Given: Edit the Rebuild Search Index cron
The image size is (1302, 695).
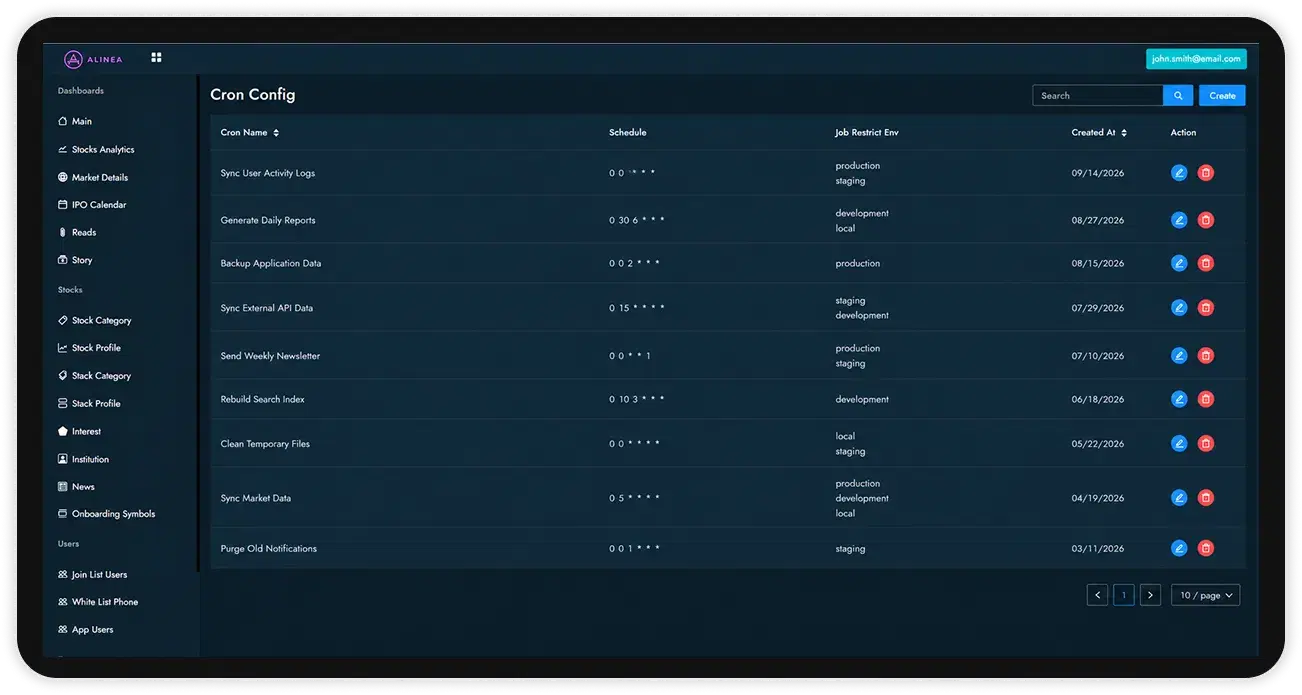Looking at the screenshot, I should point(1179,399).
